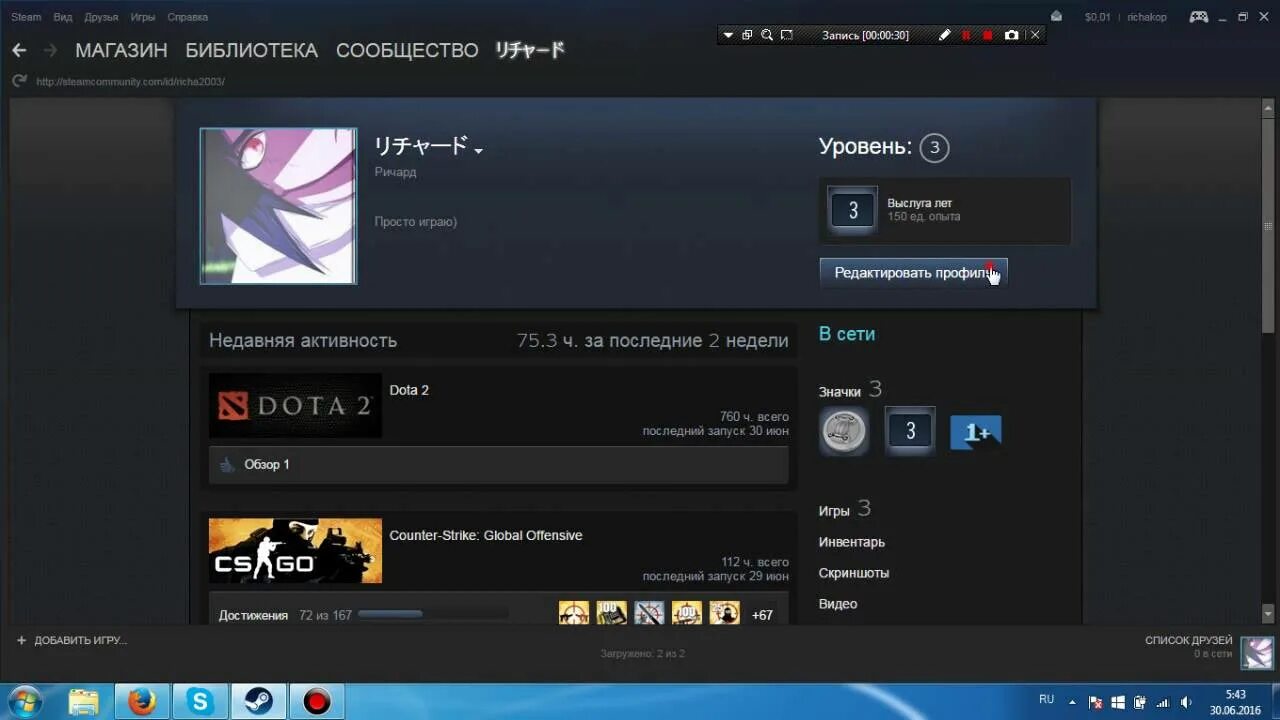Screen dimensions: 1280x720
Task: Click the CS:GO game banner
Action: (x=295, y=550)
